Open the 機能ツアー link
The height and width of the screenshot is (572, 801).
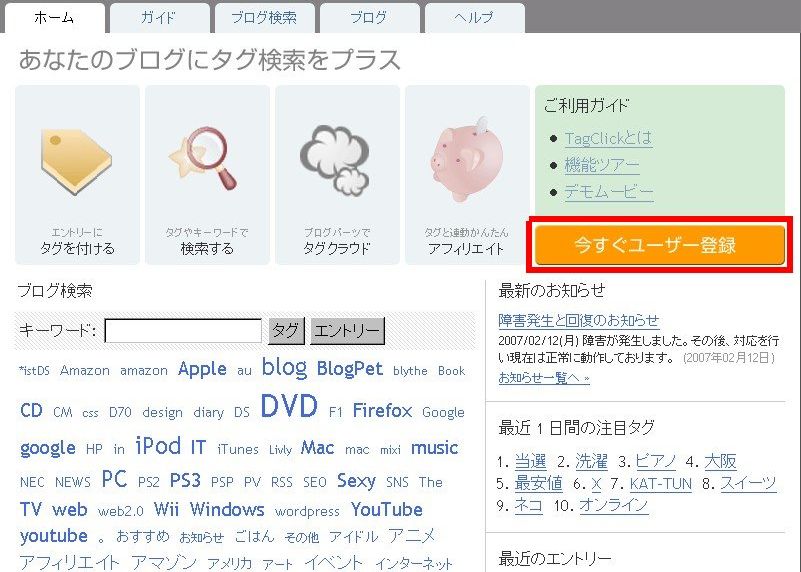click(602, 165)
